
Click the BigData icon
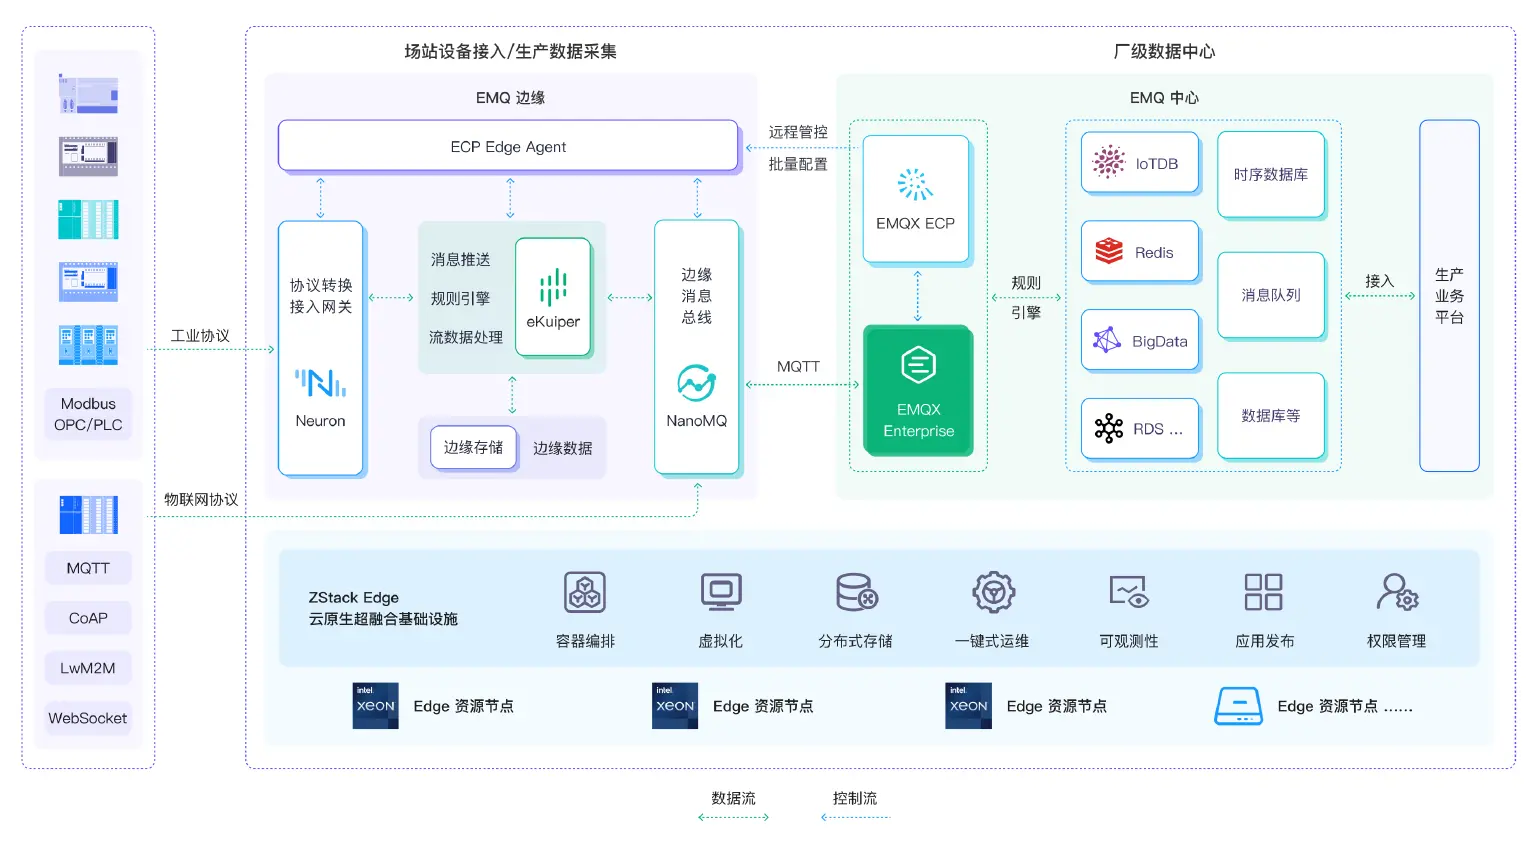tap(1106, 340)
